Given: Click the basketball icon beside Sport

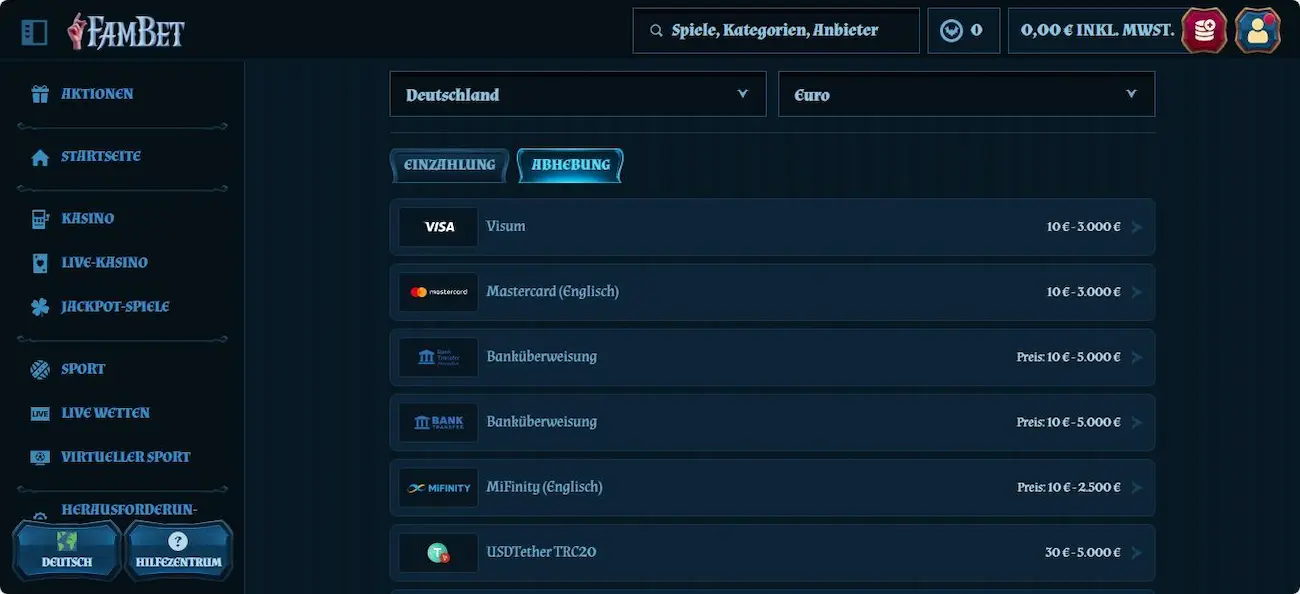Looking at the screenshot, I should (40, 369).
